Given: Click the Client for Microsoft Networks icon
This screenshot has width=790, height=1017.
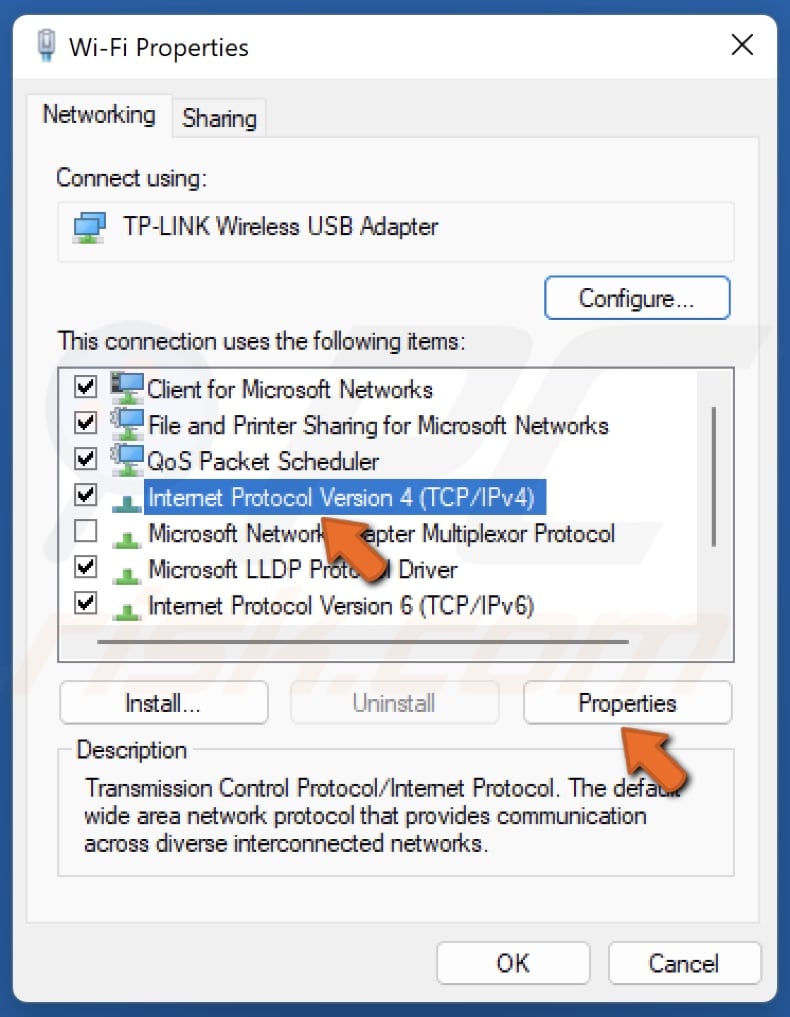Looking at the screenshot, I should pyautogui.click(x=128, y=388).
